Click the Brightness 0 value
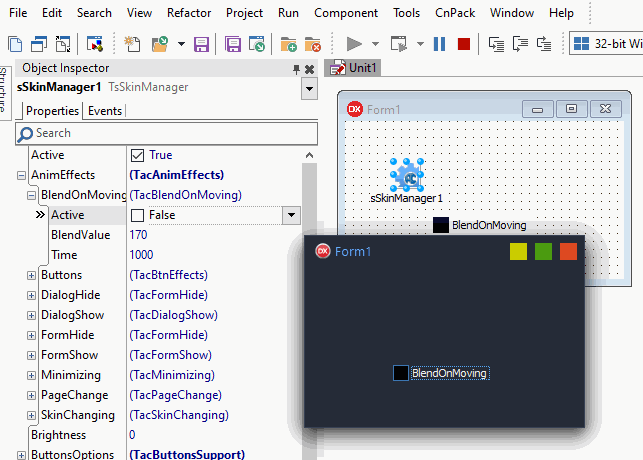 [132, 435]
